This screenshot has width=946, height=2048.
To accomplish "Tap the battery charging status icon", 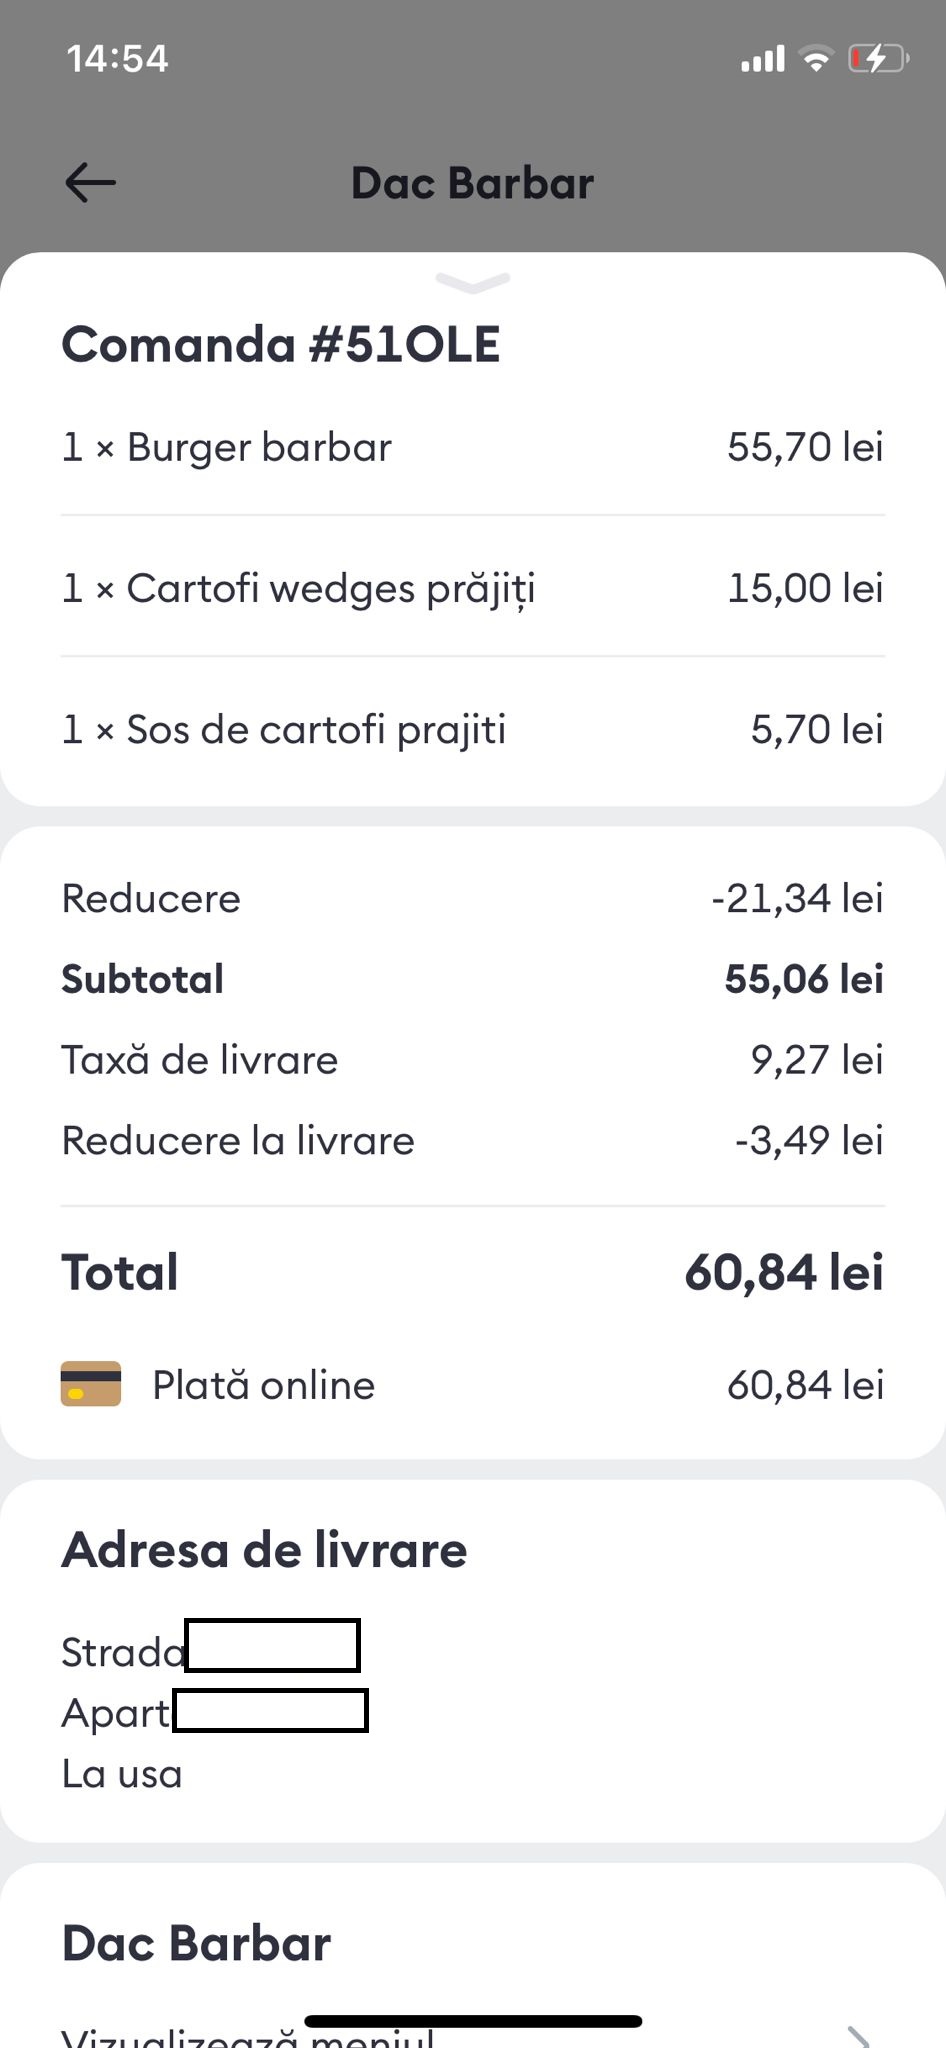I will (877, 59).
